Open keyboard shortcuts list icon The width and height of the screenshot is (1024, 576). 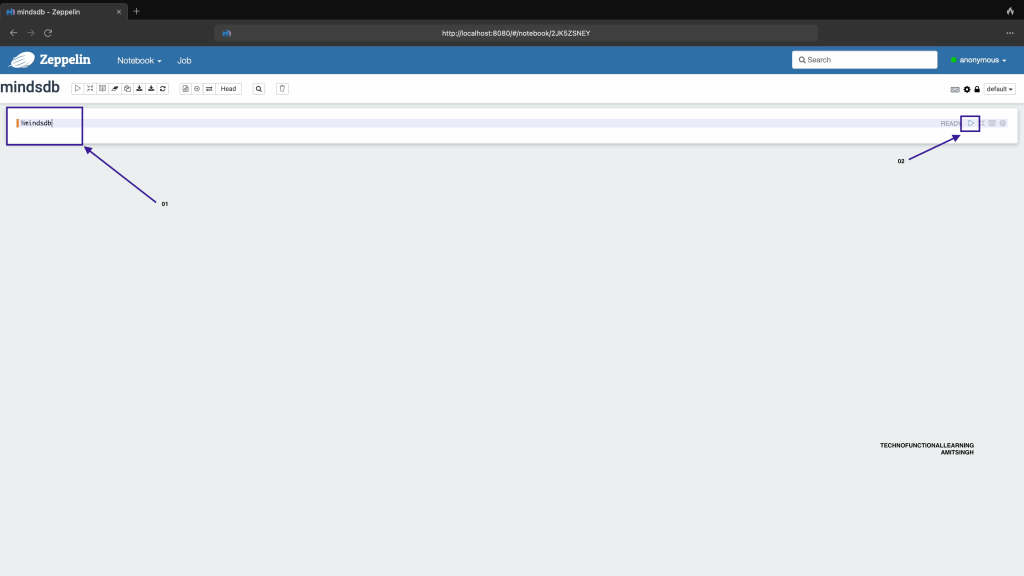pos(955,89)
